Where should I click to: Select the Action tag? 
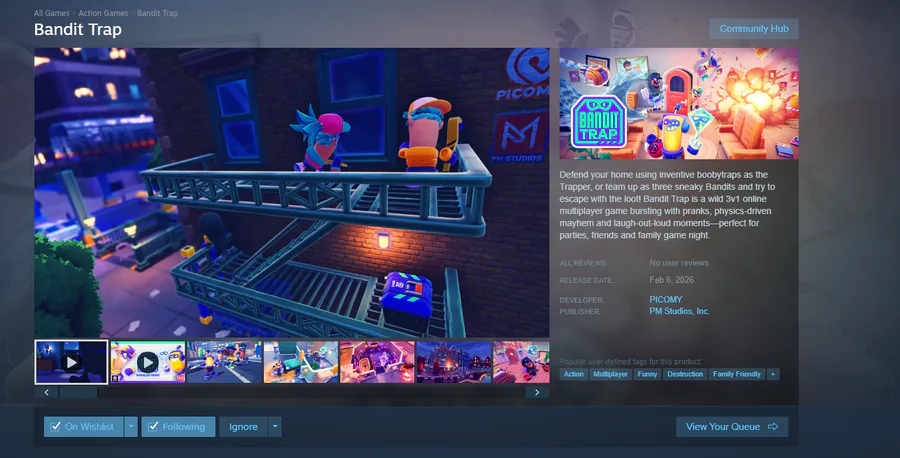coord(573,374)
